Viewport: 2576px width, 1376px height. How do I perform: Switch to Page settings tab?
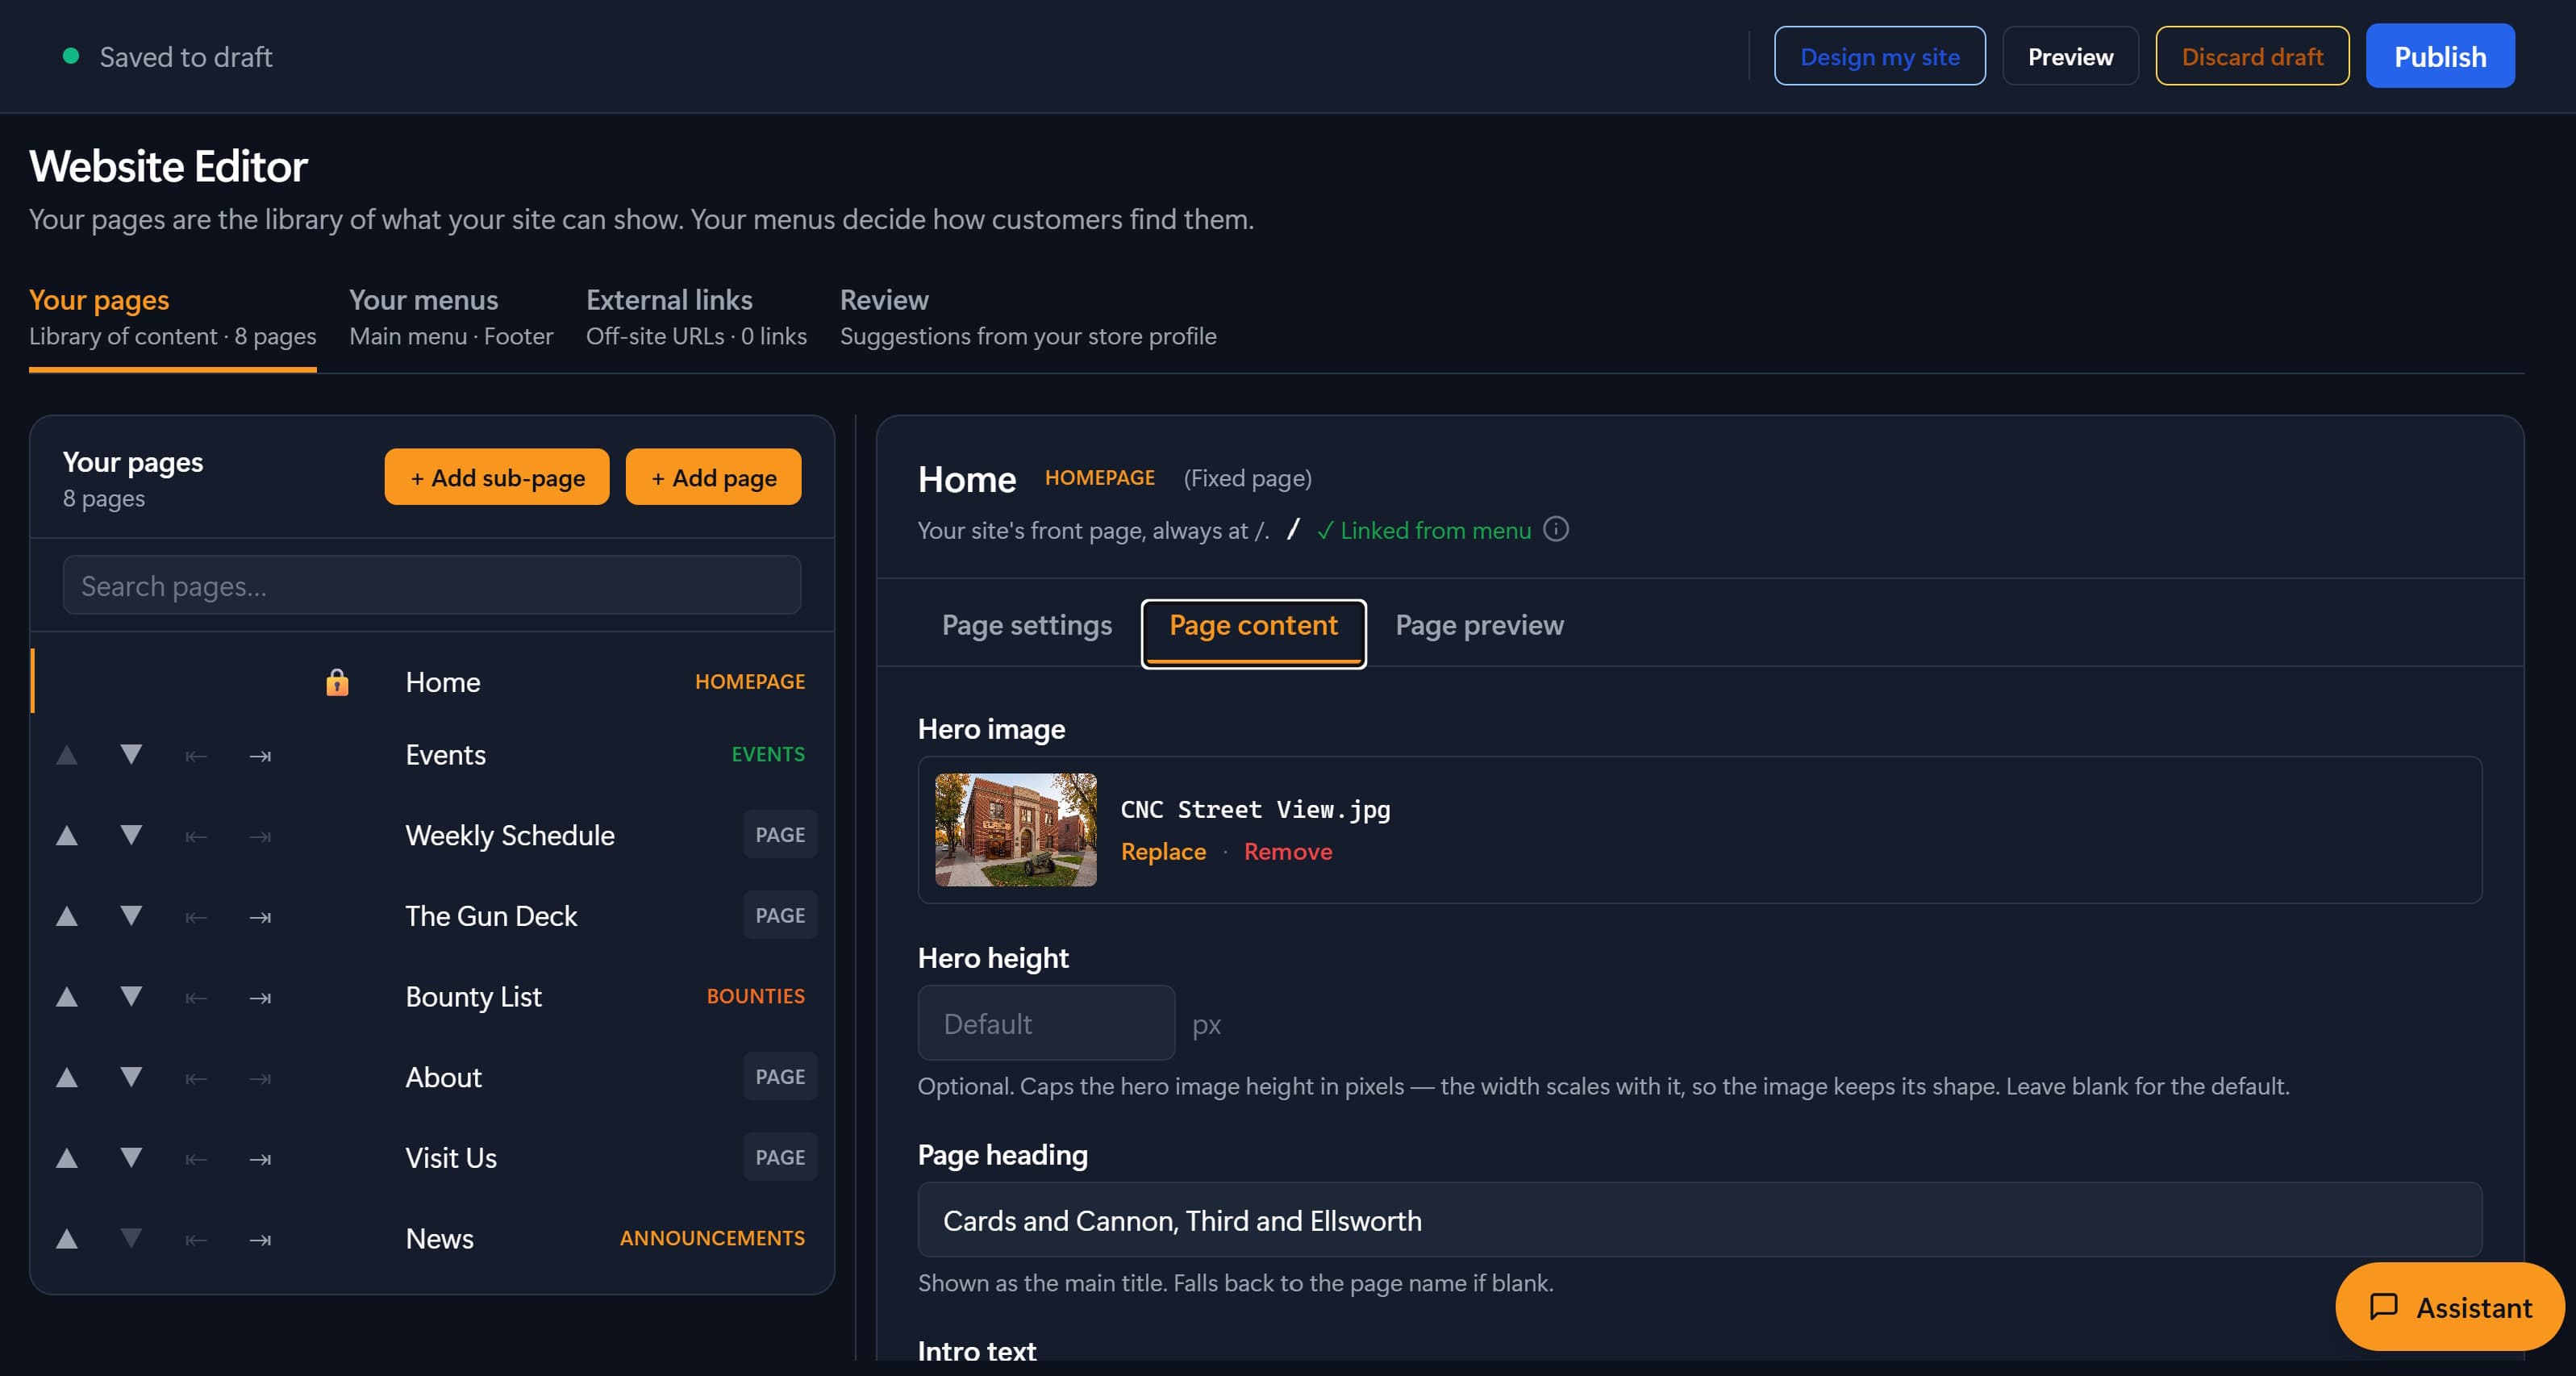pos(1027,625)
